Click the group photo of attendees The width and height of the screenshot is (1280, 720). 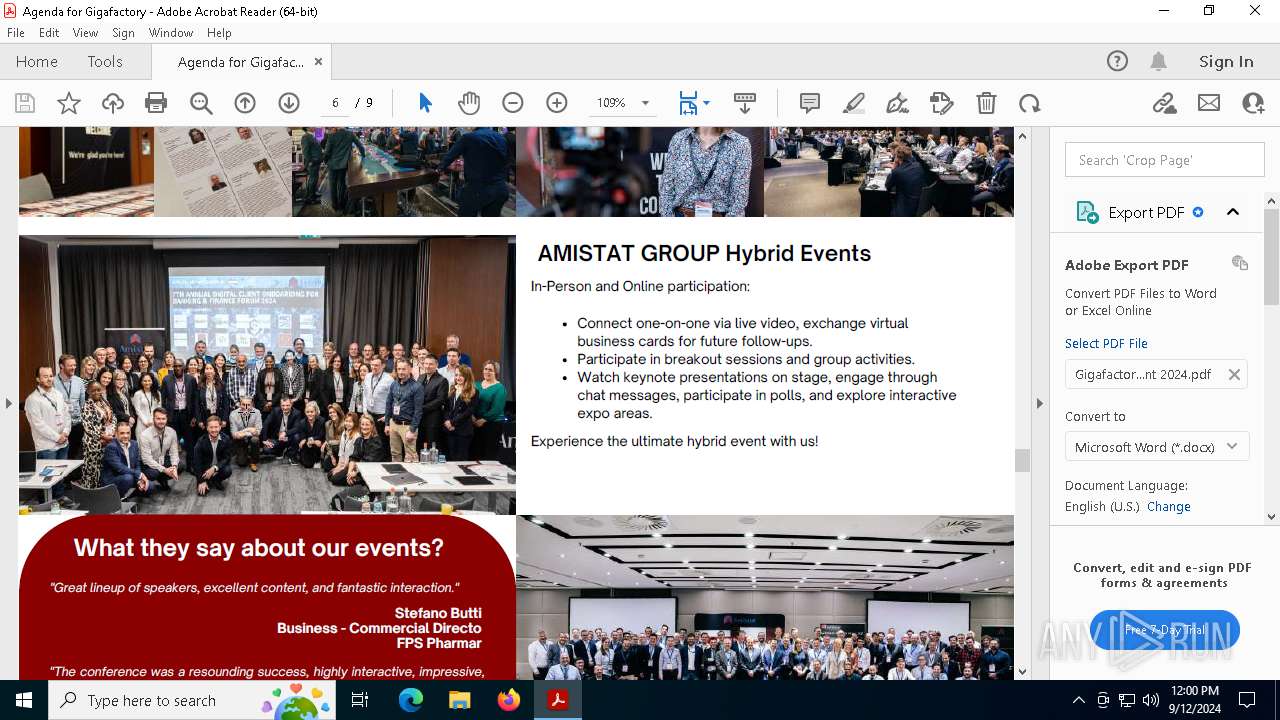point(267,375)
